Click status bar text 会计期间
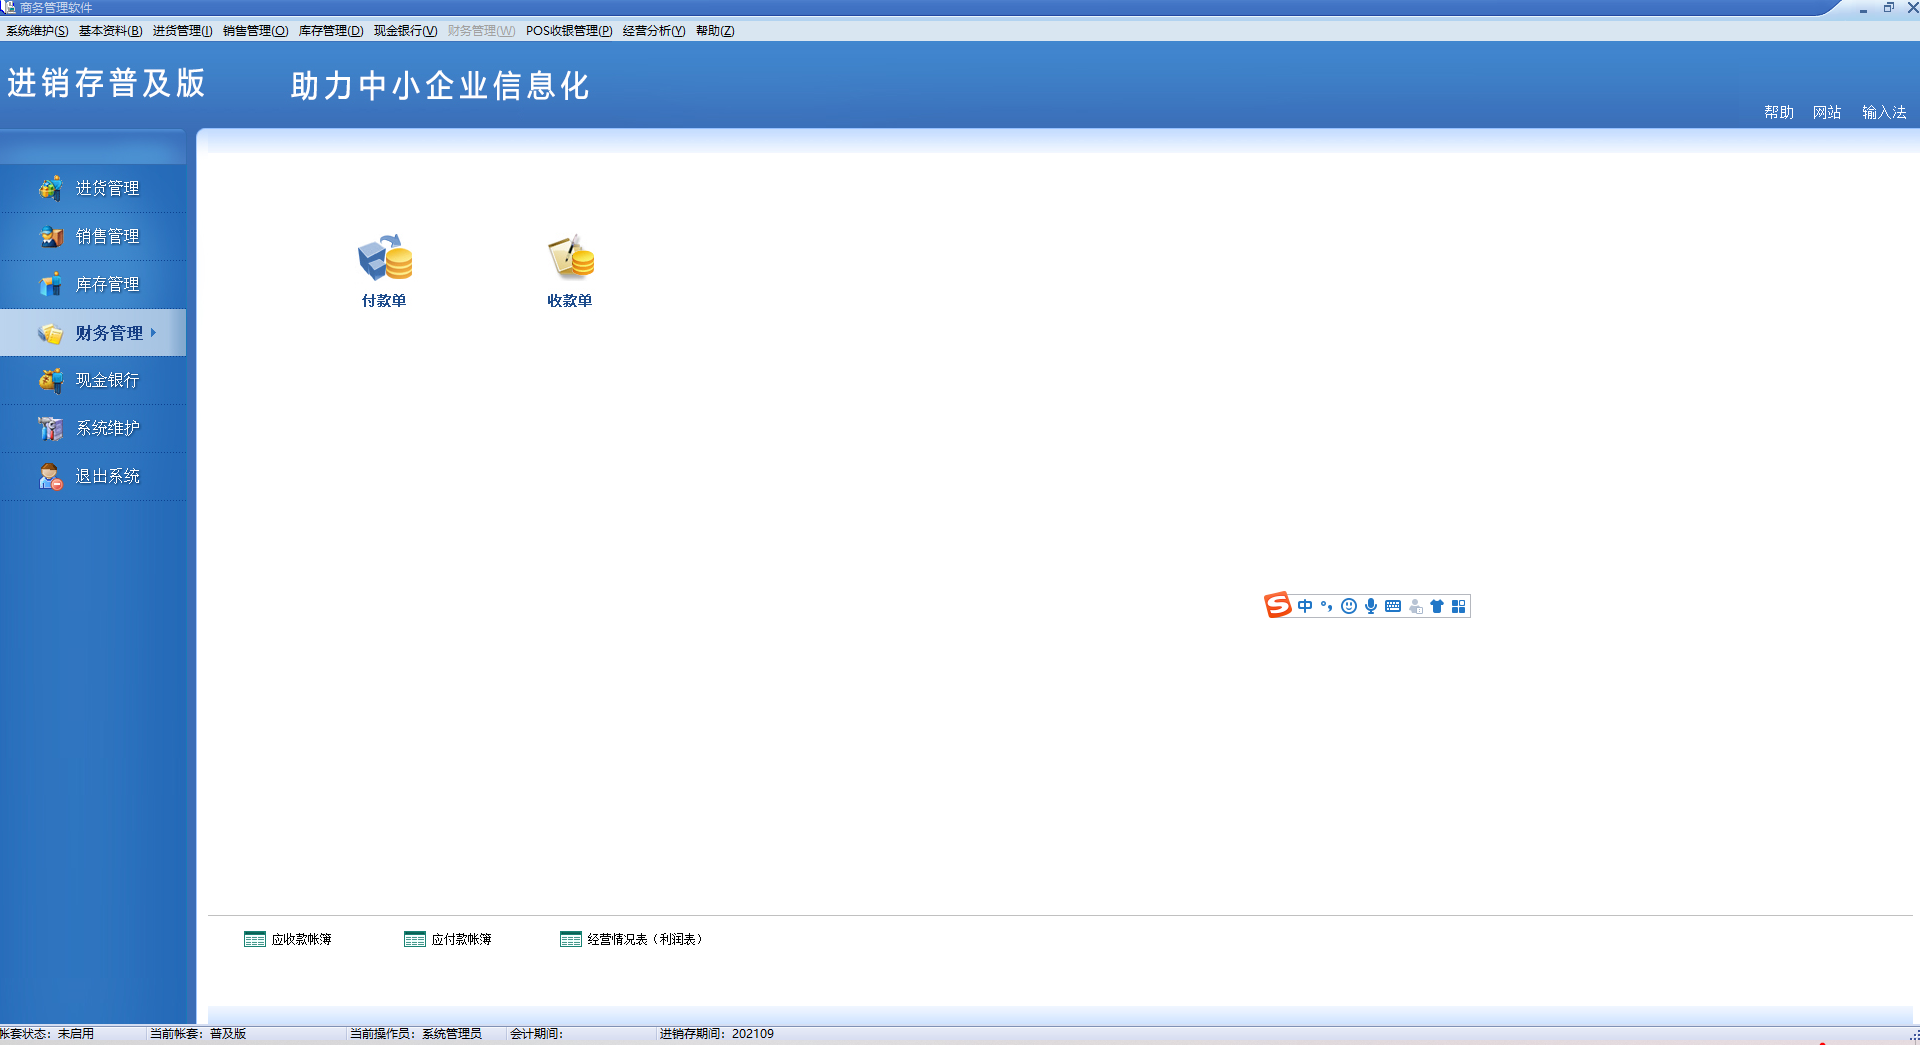Viewport: 1920px width, 1045px height. coord(537,1034)
